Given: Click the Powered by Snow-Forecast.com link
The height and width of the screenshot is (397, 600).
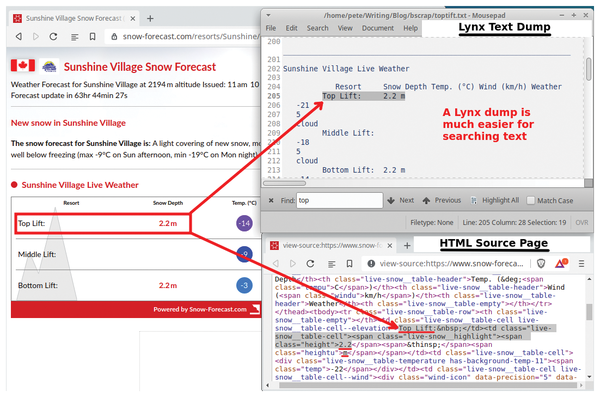Looking at the screenshot, I should (x=200, y=309).
